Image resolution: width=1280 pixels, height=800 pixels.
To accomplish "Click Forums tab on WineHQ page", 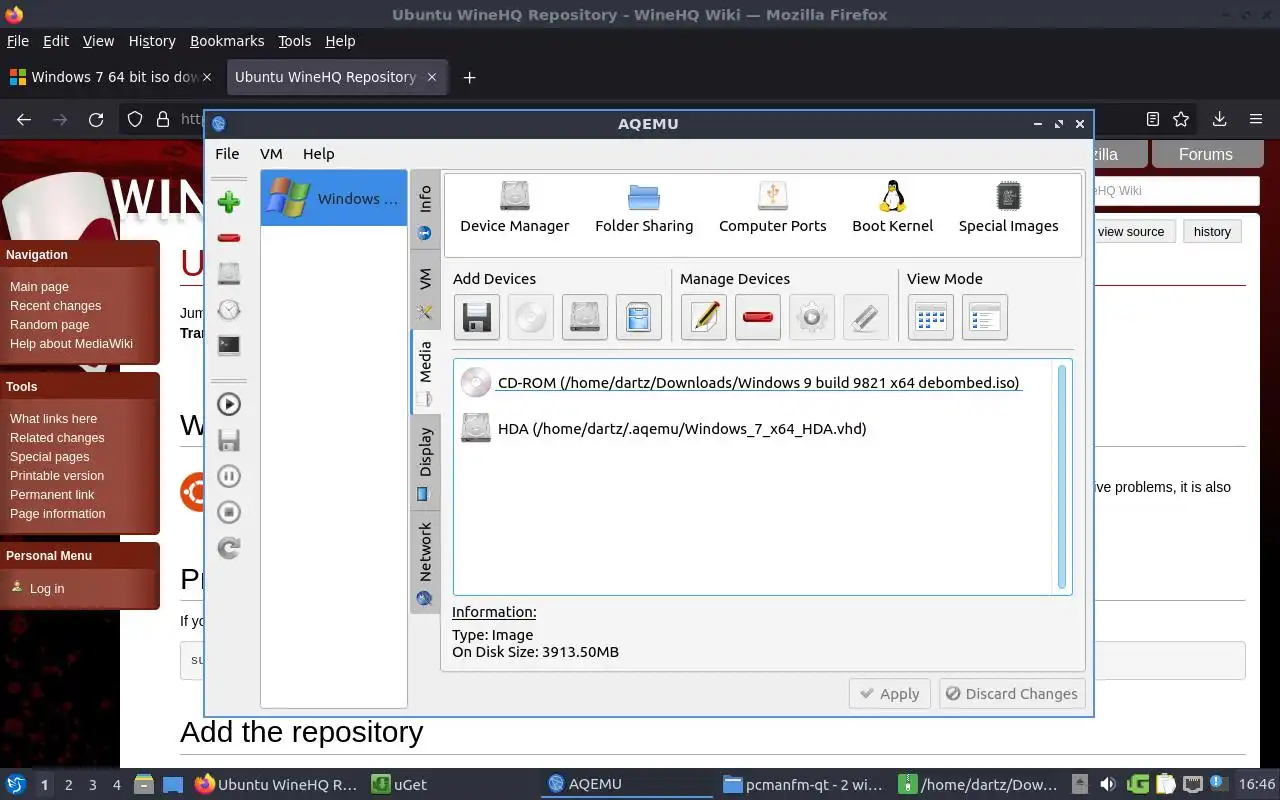I will (x=1206, y=154).
